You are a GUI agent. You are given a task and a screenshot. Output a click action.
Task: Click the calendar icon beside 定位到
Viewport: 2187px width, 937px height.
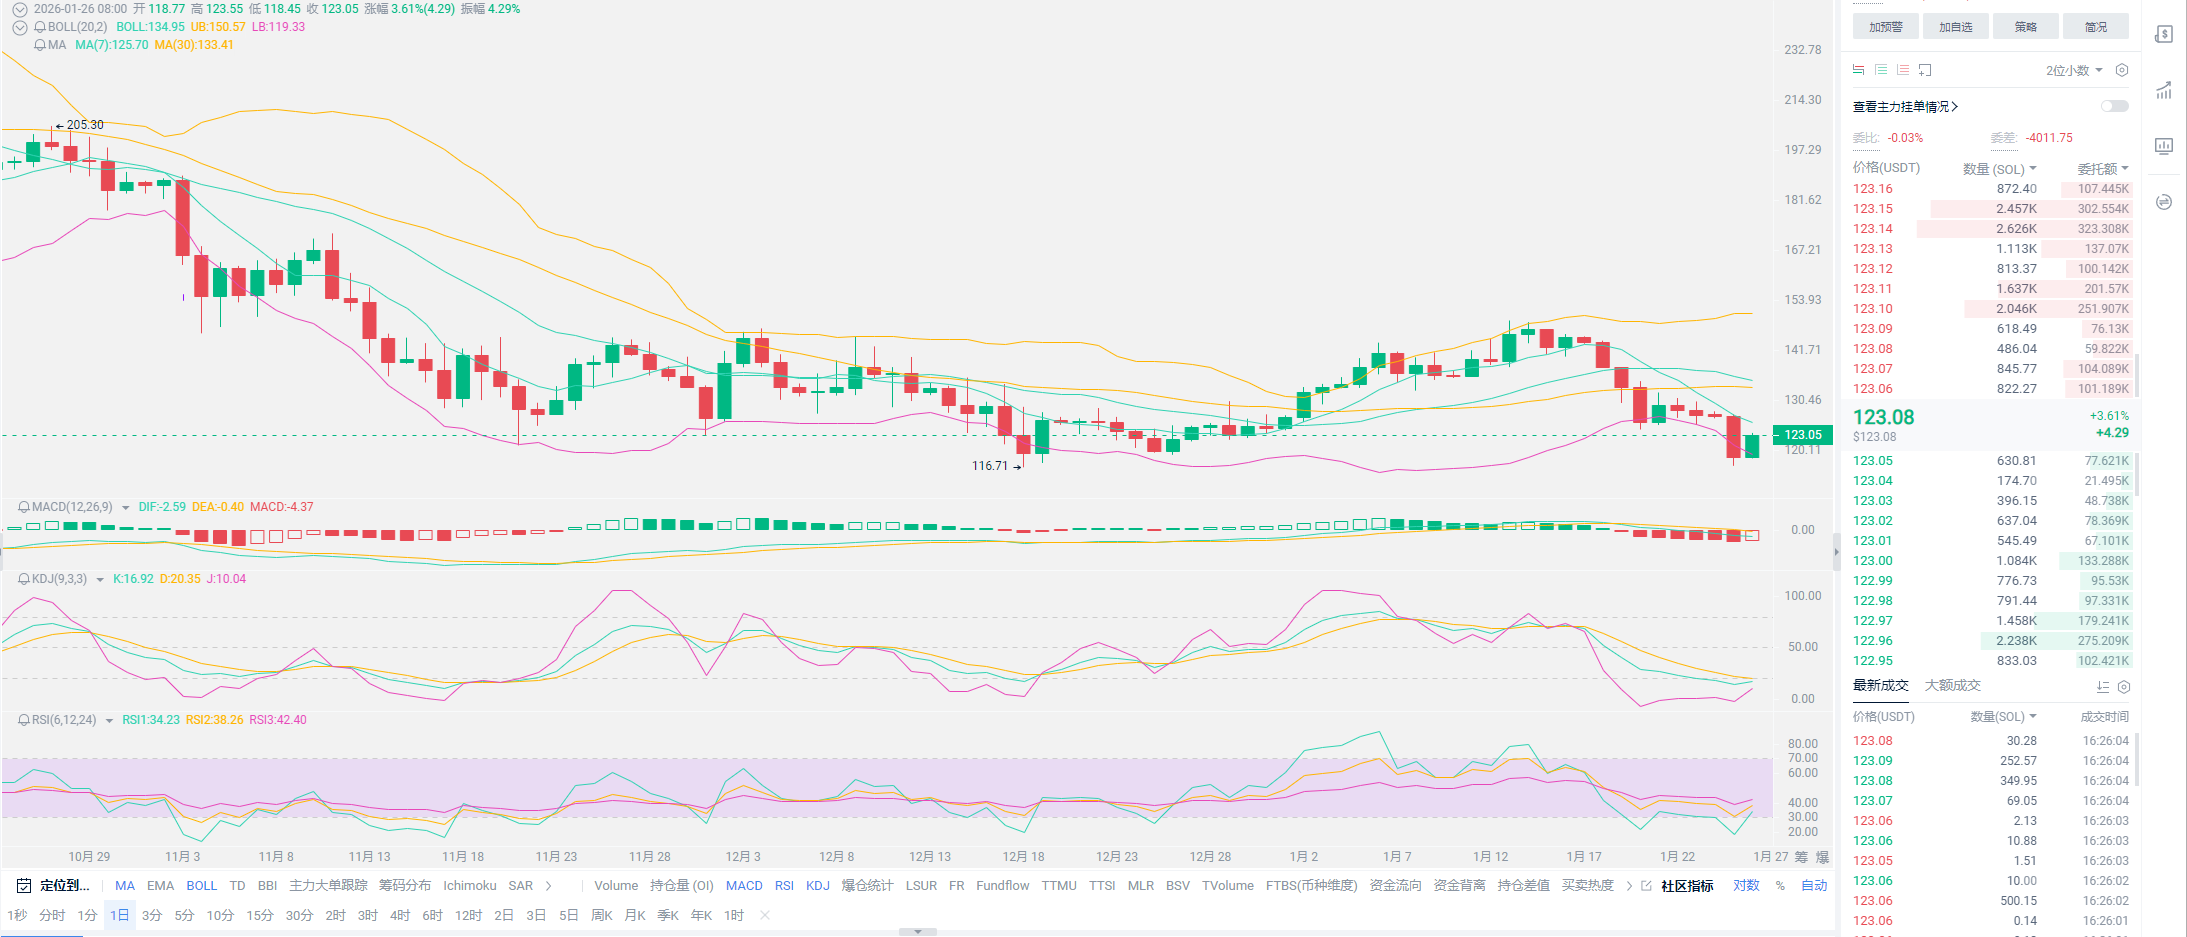point(23,885)
